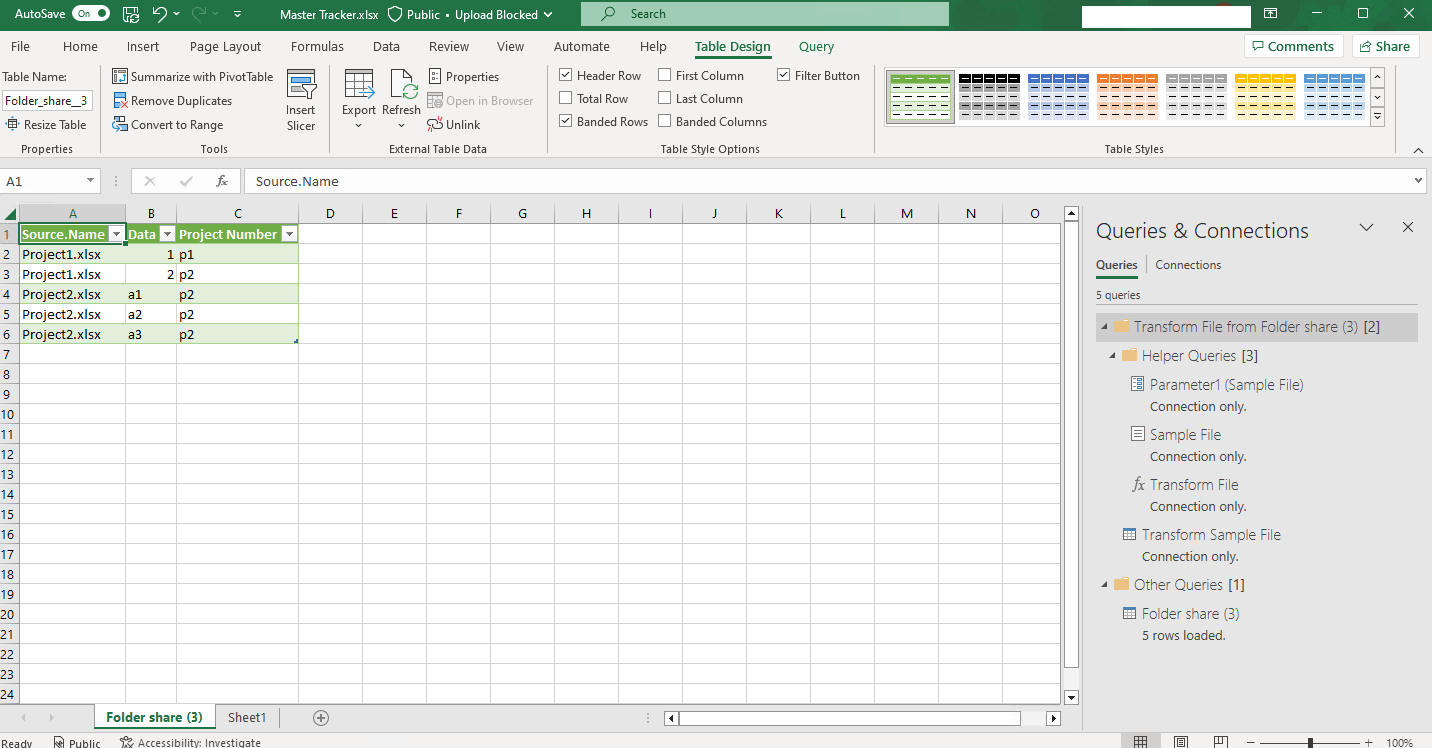The height and width of the screenshot is (748, 1432).
Task: Click the Save icon in title bar
Action: (x=131, y=14)
